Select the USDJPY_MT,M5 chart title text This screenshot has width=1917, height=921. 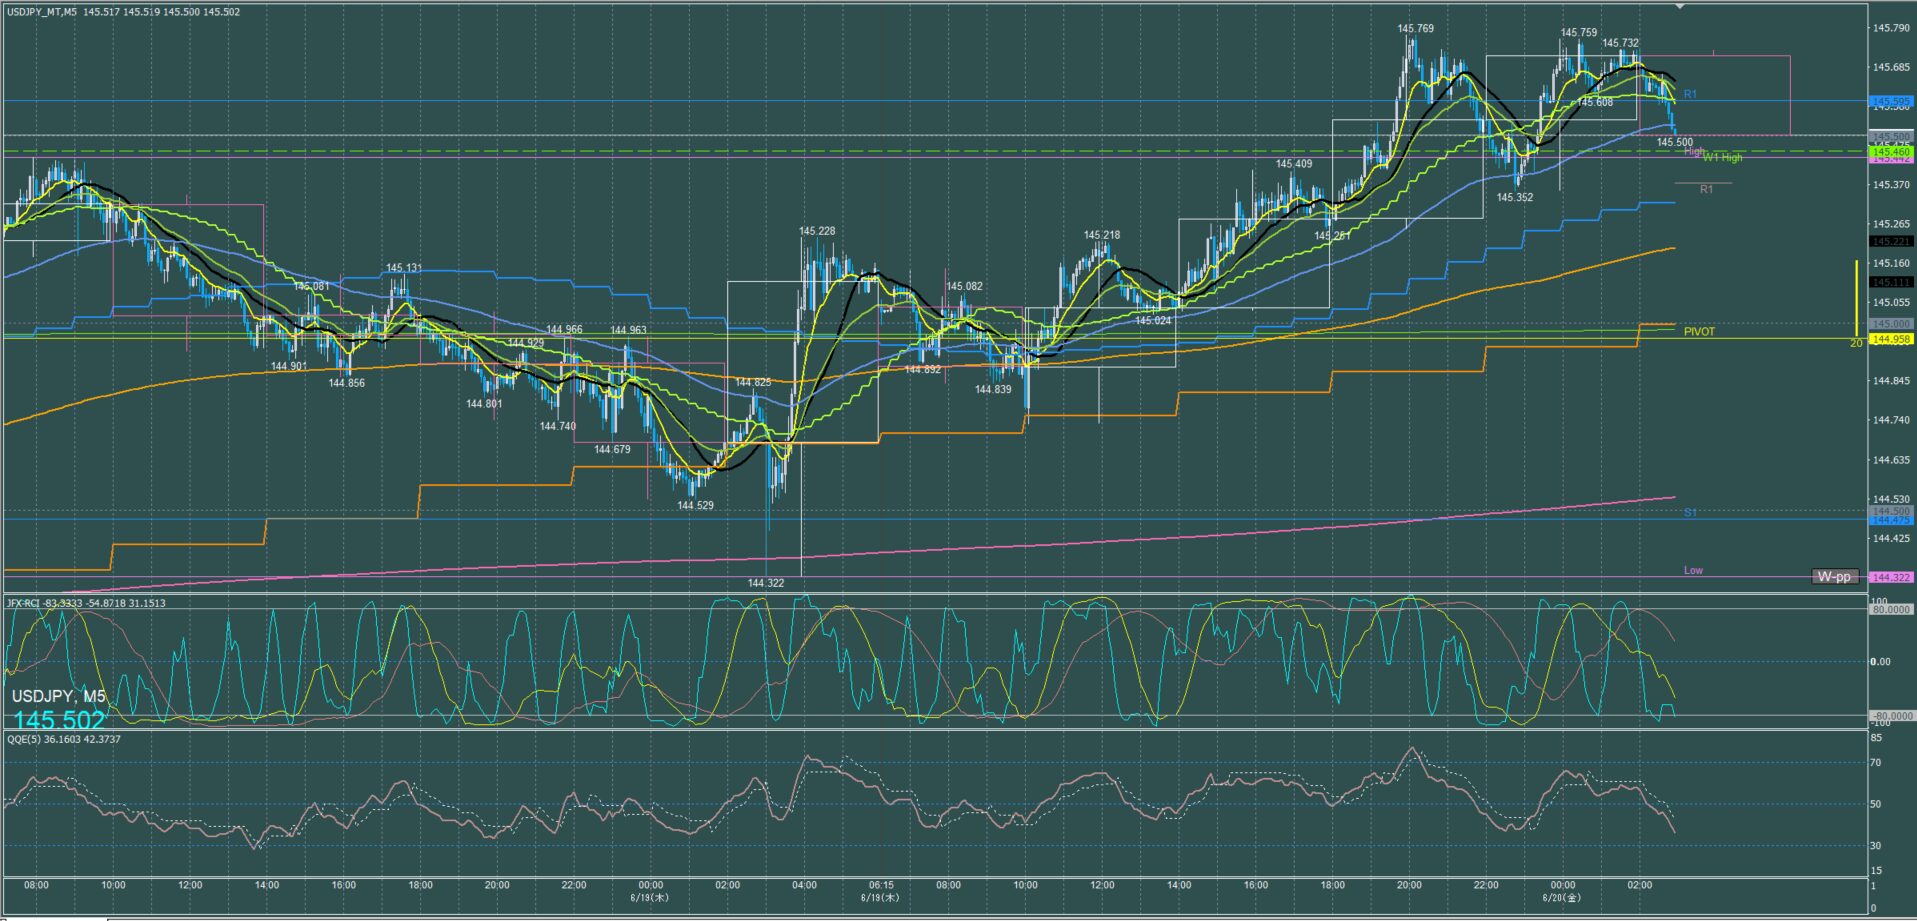(41, 12)
